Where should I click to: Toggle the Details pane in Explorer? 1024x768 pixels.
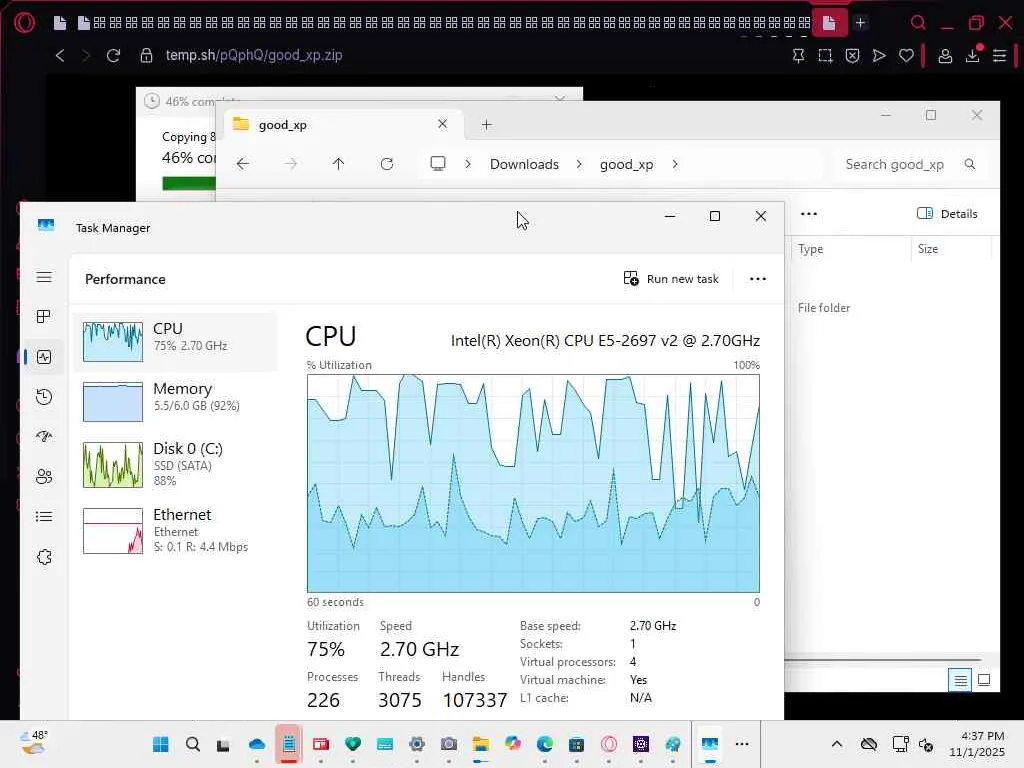coord(947,214)
